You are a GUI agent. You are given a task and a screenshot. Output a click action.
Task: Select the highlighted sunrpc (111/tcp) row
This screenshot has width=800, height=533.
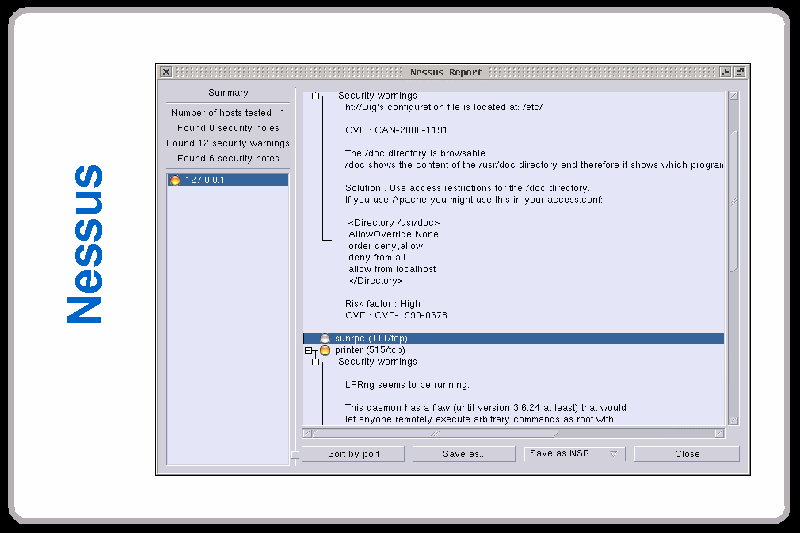click(x=513, y=338)
